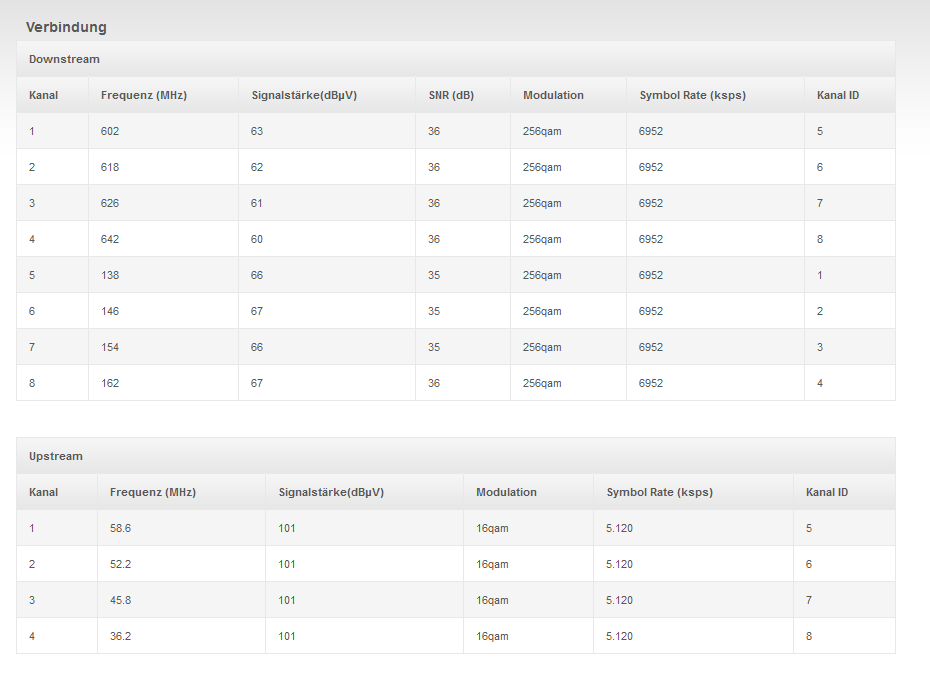930x688 pixels.
Task: Click the SNR (dB) column header
Action: tap(451, 95)
